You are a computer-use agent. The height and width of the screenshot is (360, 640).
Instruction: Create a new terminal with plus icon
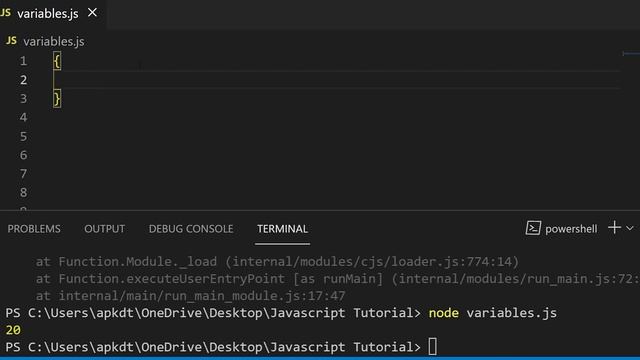coord(614,227)
